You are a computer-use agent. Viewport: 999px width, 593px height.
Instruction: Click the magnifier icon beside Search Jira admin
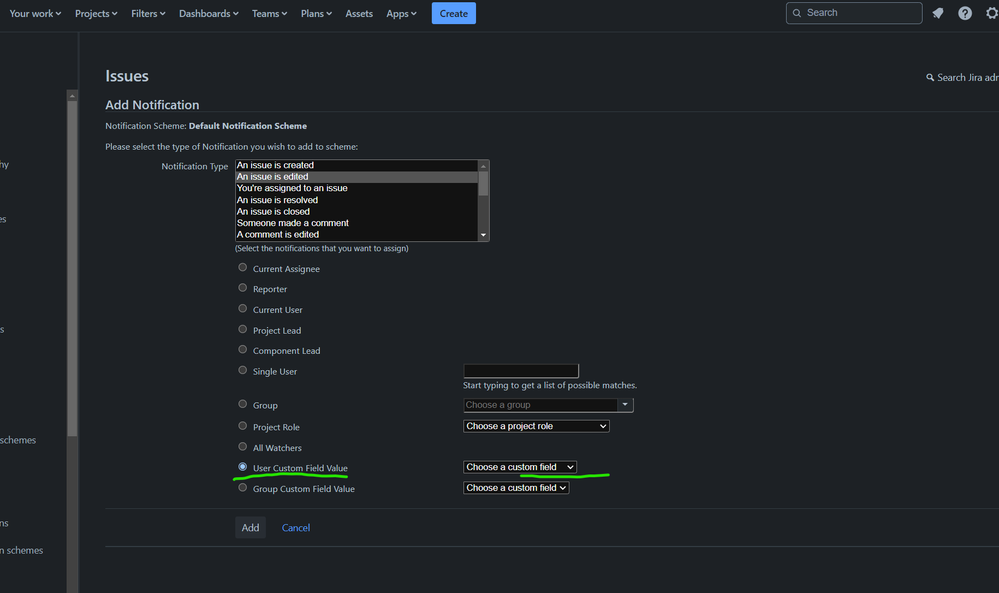pyautogui.click(x=930, y=77)
